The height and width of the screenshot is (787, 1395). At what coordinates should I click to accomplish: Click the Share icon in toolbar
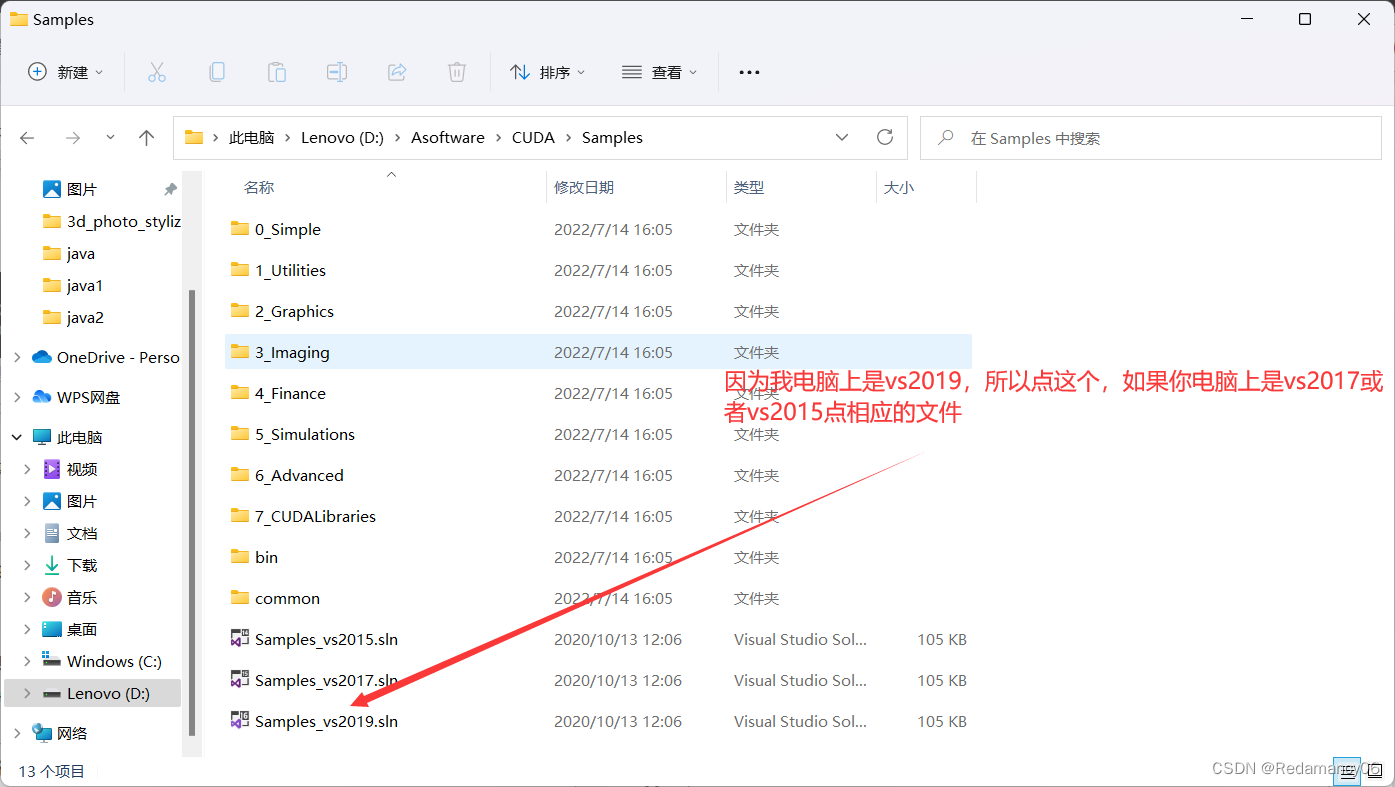[x=397, y=72]
